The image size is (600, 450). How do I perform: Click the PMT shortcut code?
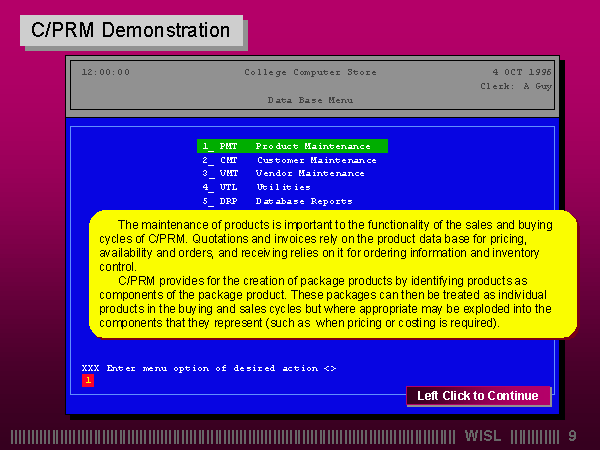click(229, 146)
